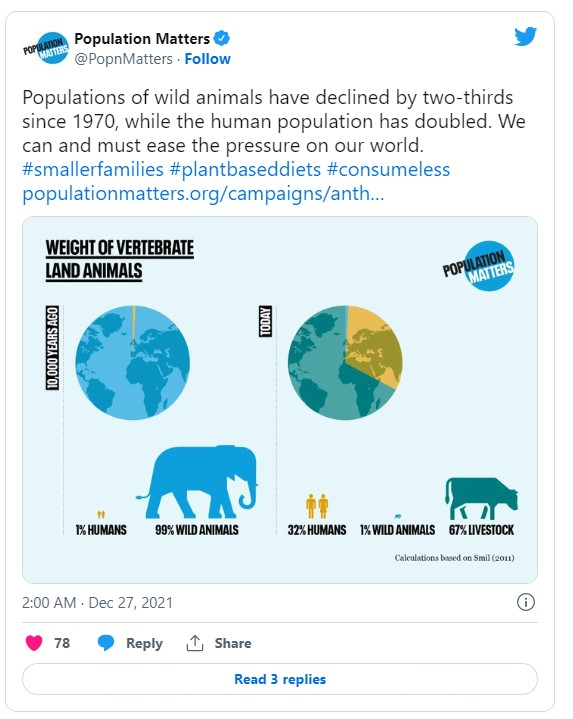Click the 78 likes count
The image size is (573, 719).
(x=62, y=643)
